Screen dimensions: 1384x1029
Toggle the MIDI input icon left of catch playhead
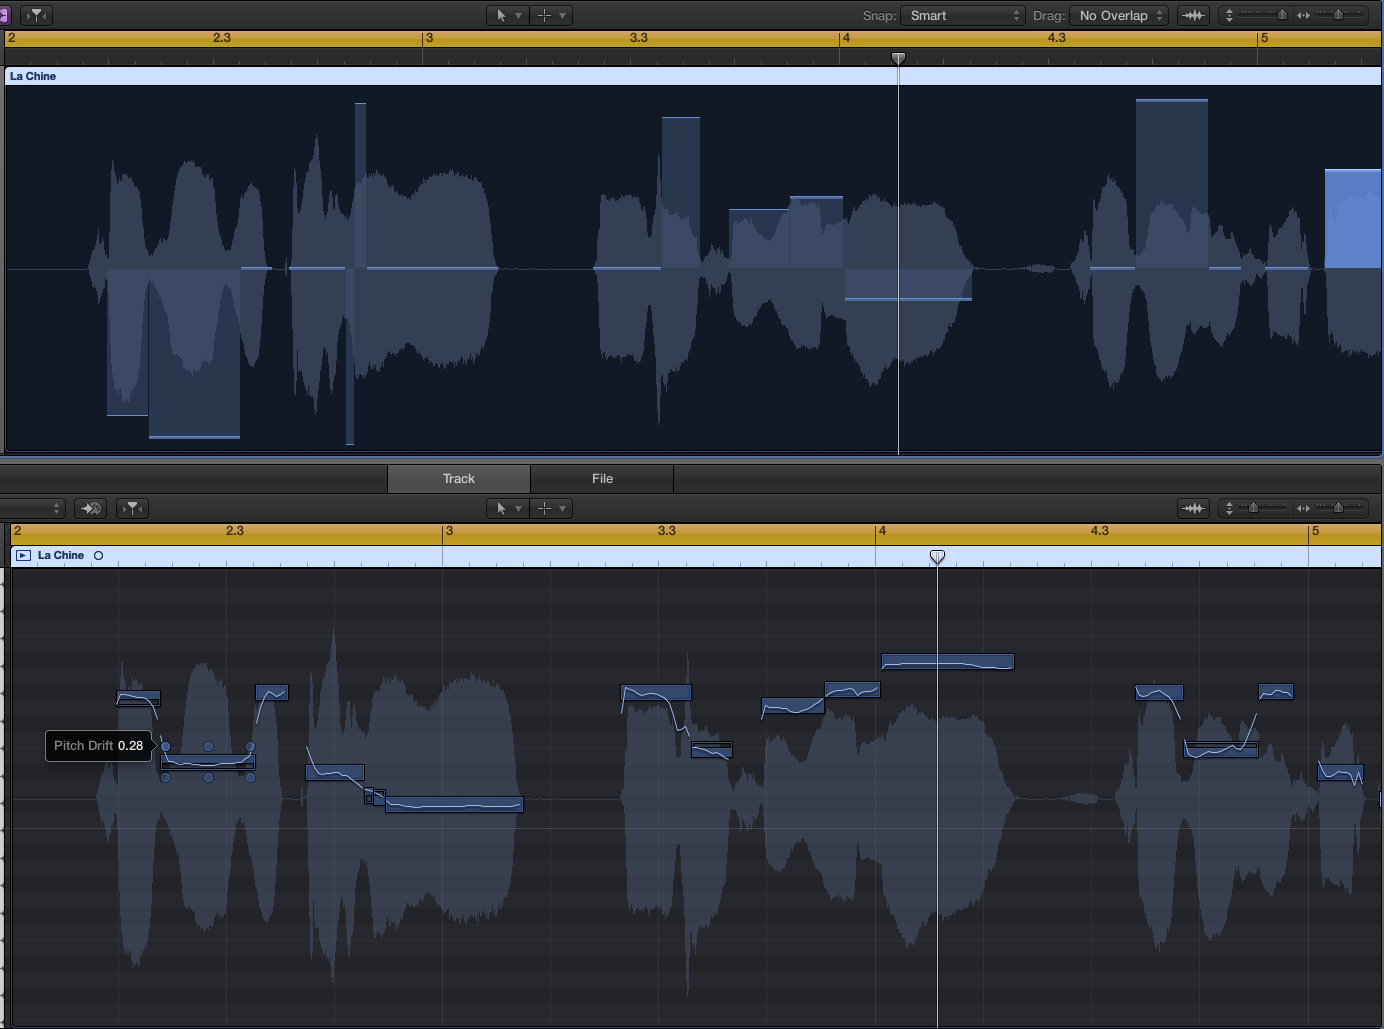[90, 508]
